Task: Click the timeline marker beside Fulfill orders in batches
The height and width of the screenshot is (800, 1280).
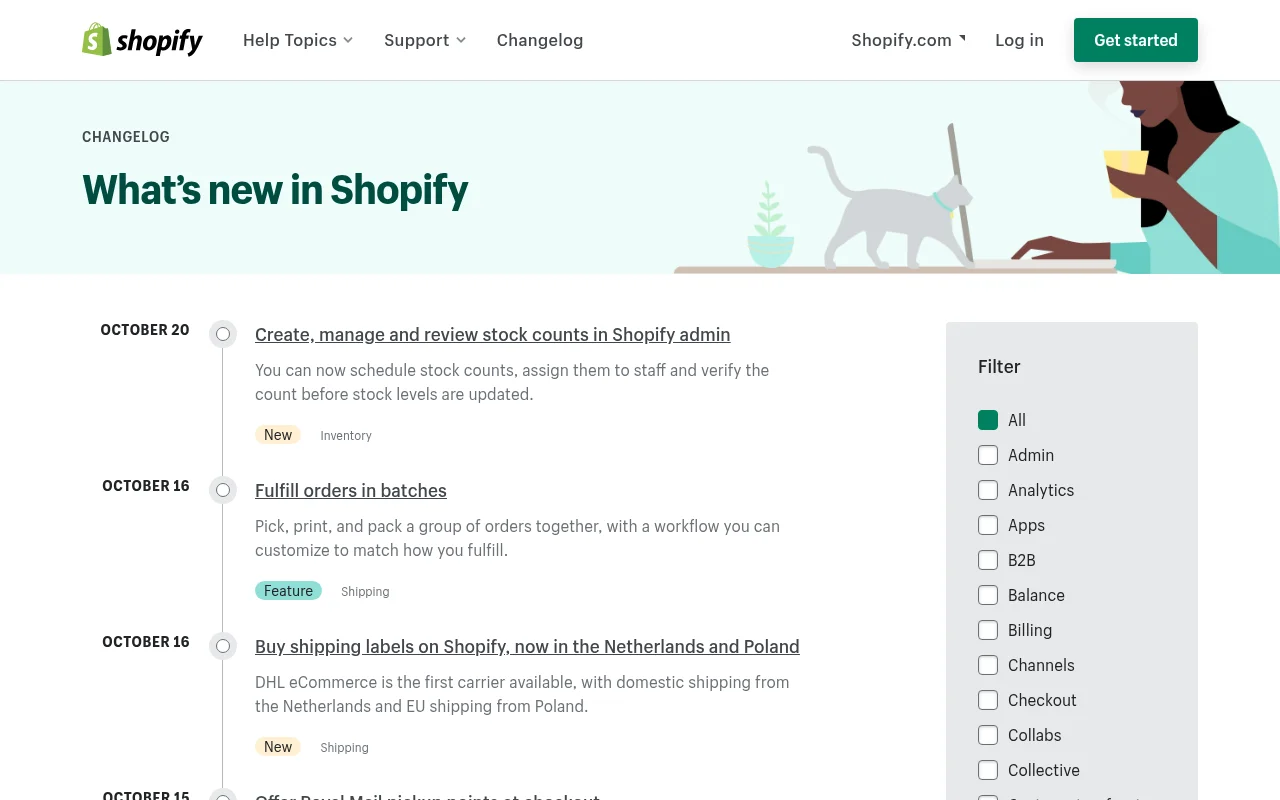Action: coord(223,490)
